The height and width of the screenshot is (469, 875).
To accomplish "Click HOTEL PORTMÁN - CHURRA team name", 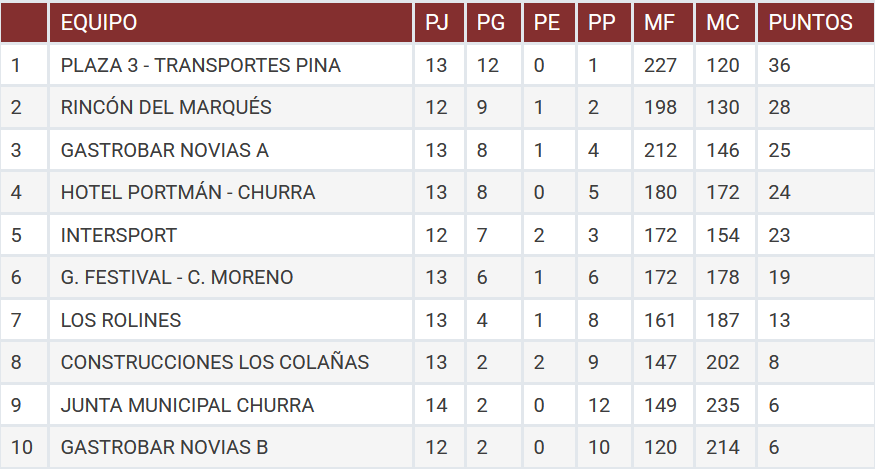I will (188, 192).
